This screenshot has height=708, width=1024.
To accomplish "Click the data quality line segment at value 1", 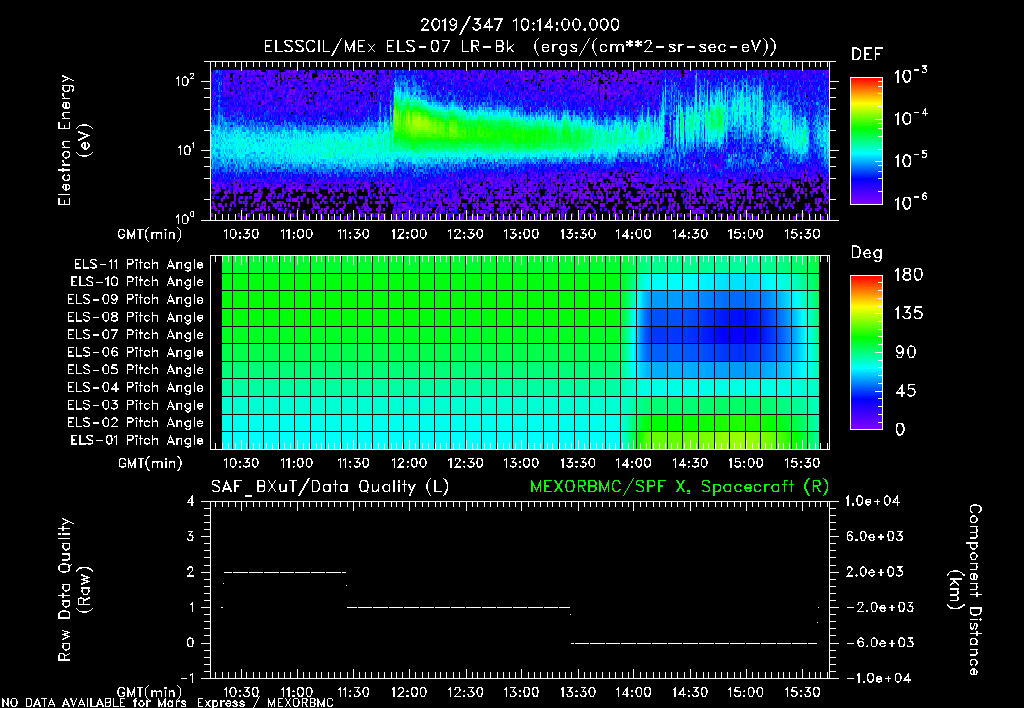I will (x=458, y=607).
